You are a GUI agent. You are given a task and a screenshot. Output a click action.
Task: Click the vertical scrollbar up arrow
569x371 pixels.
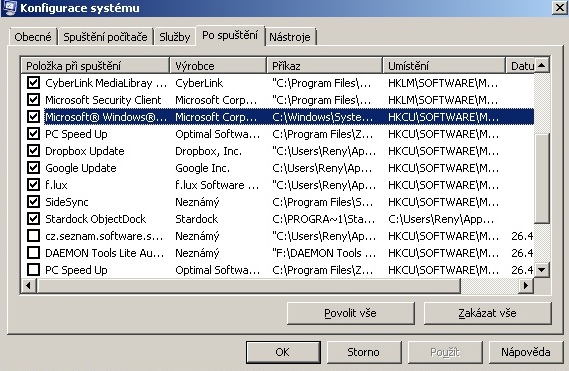542,65
